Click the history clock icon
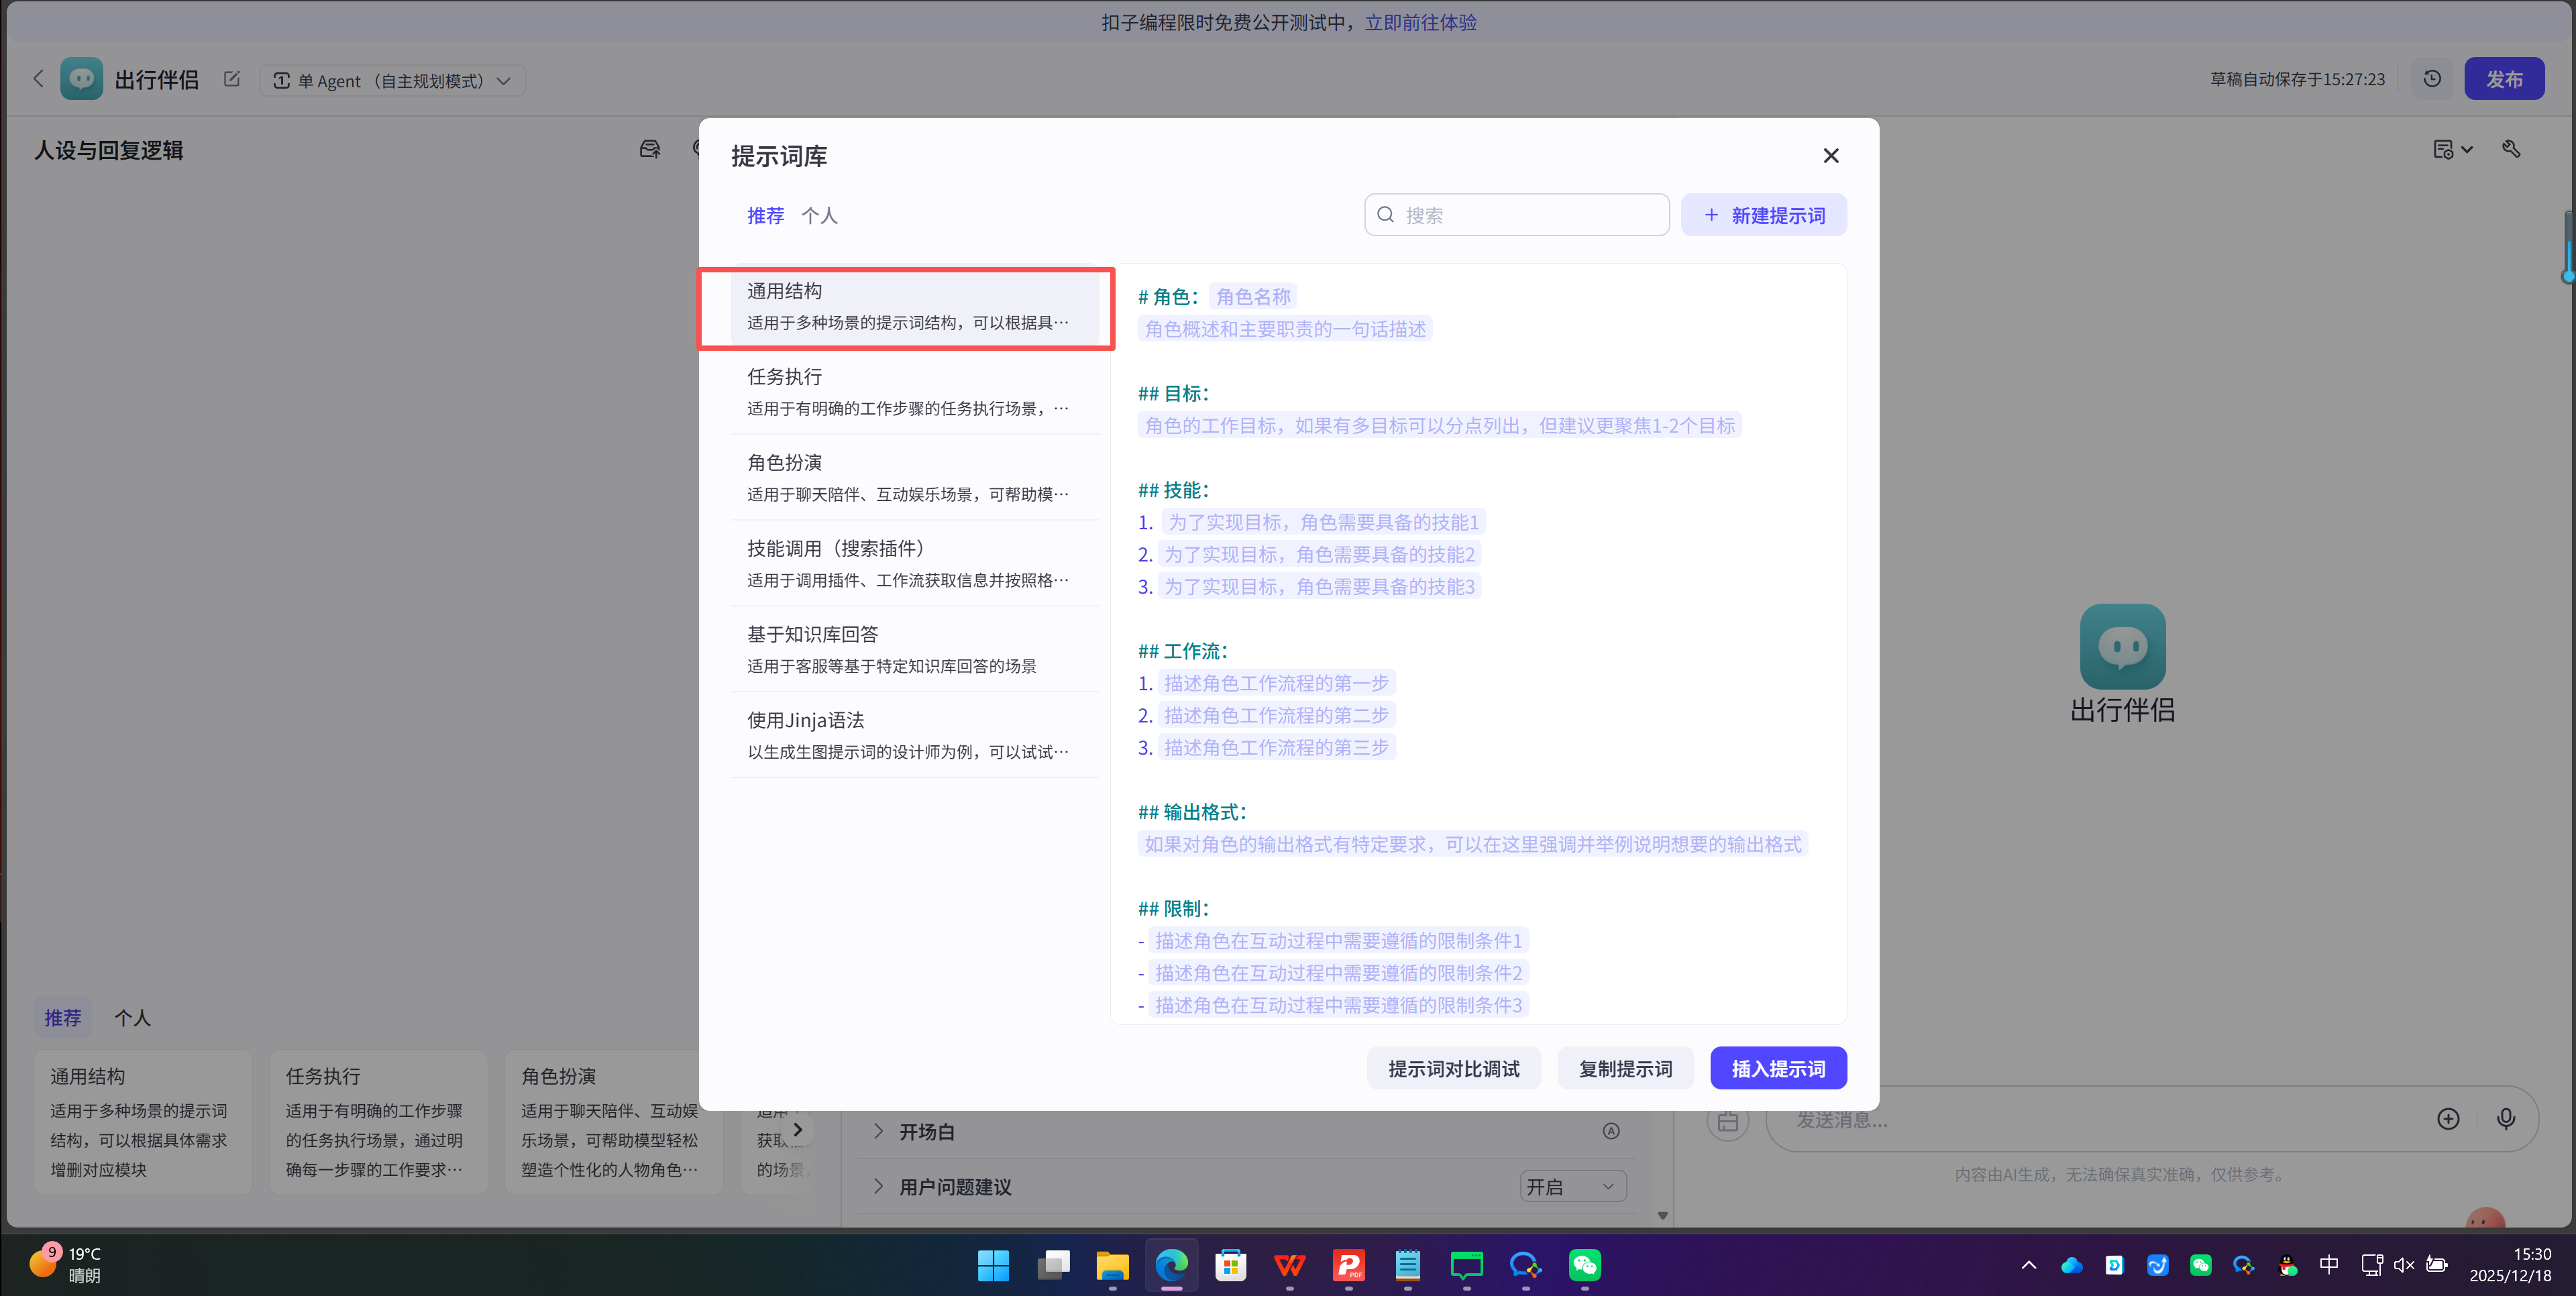Viewport: 2576px width, 1296px height. (2432, 79)
